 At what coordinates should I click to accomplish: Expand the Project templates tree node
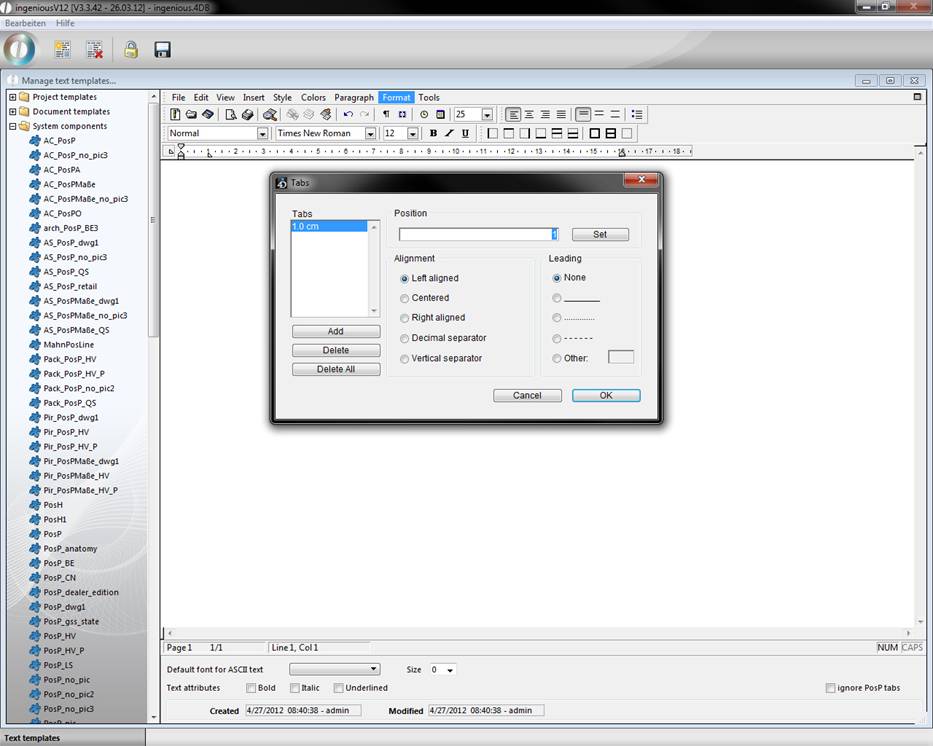click(12, 97)
